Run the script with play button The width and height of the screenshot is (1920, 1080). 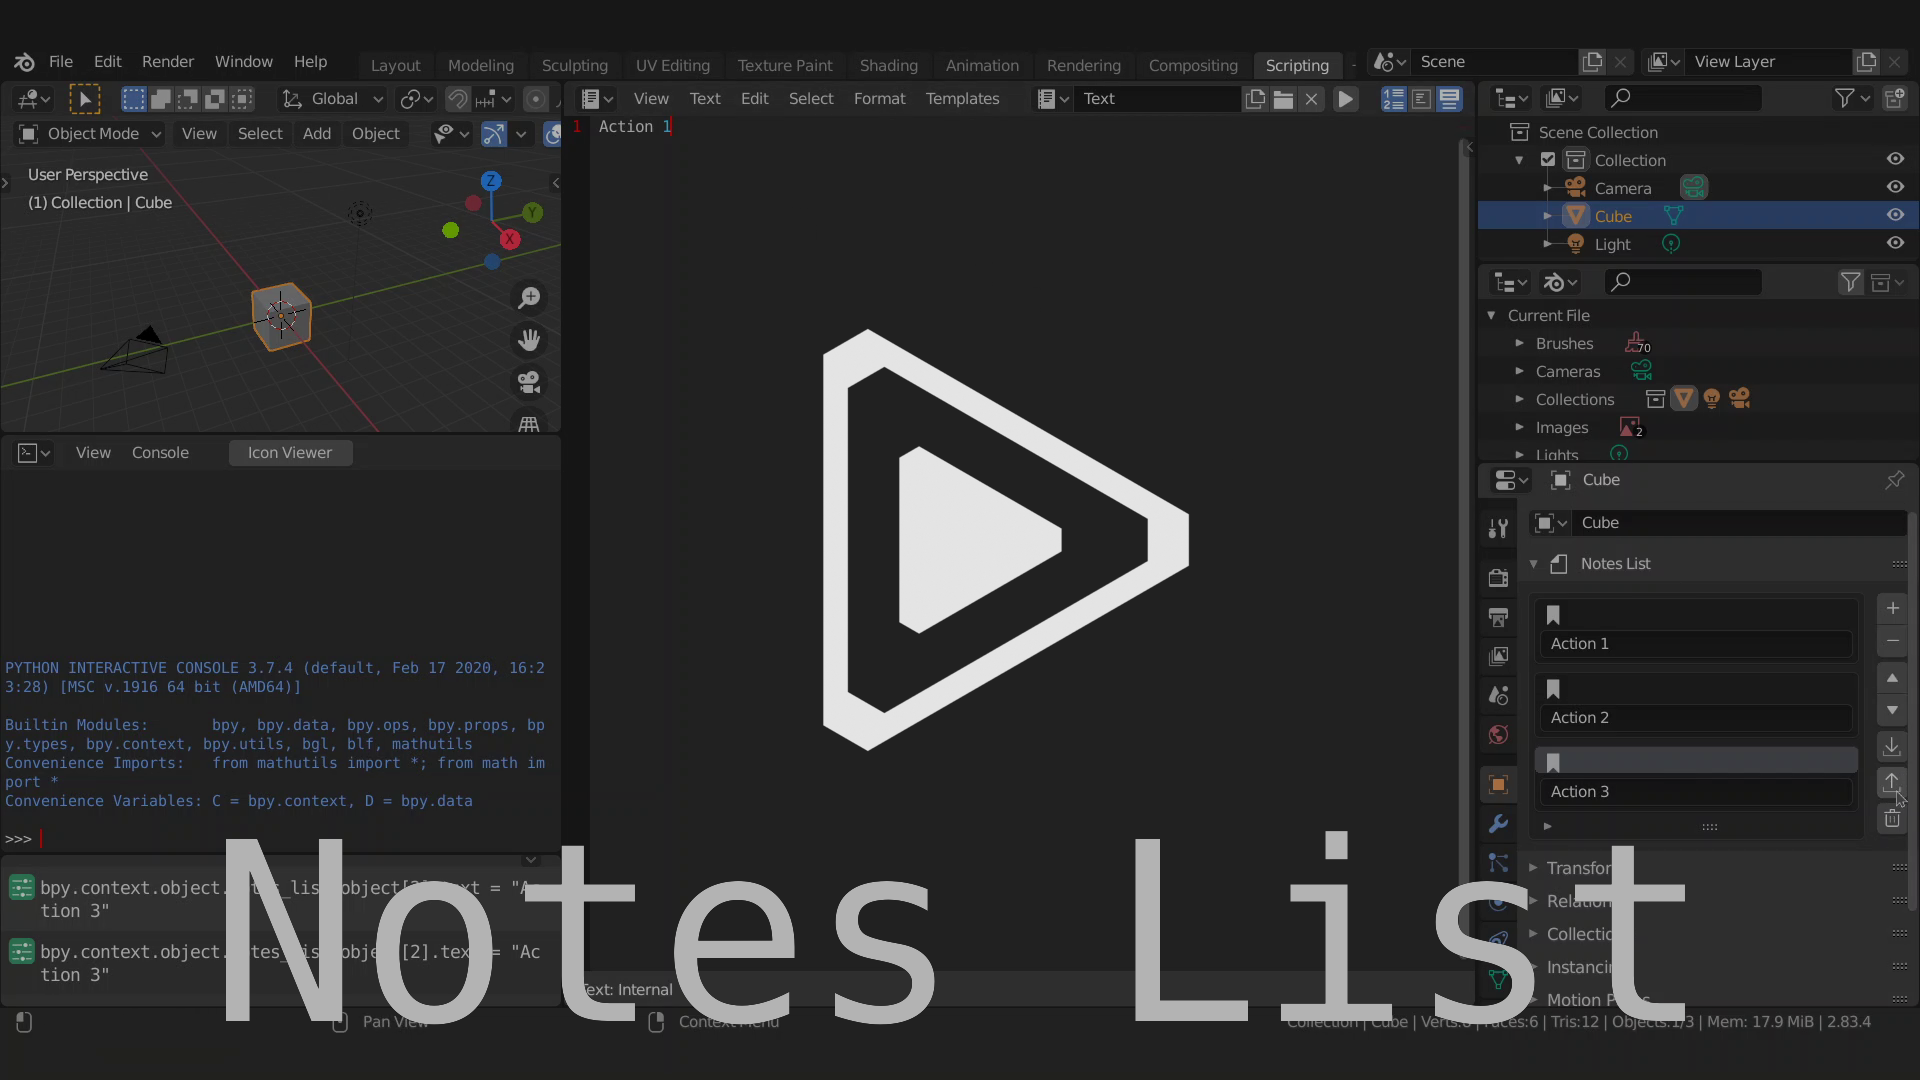coord(1346,99)
